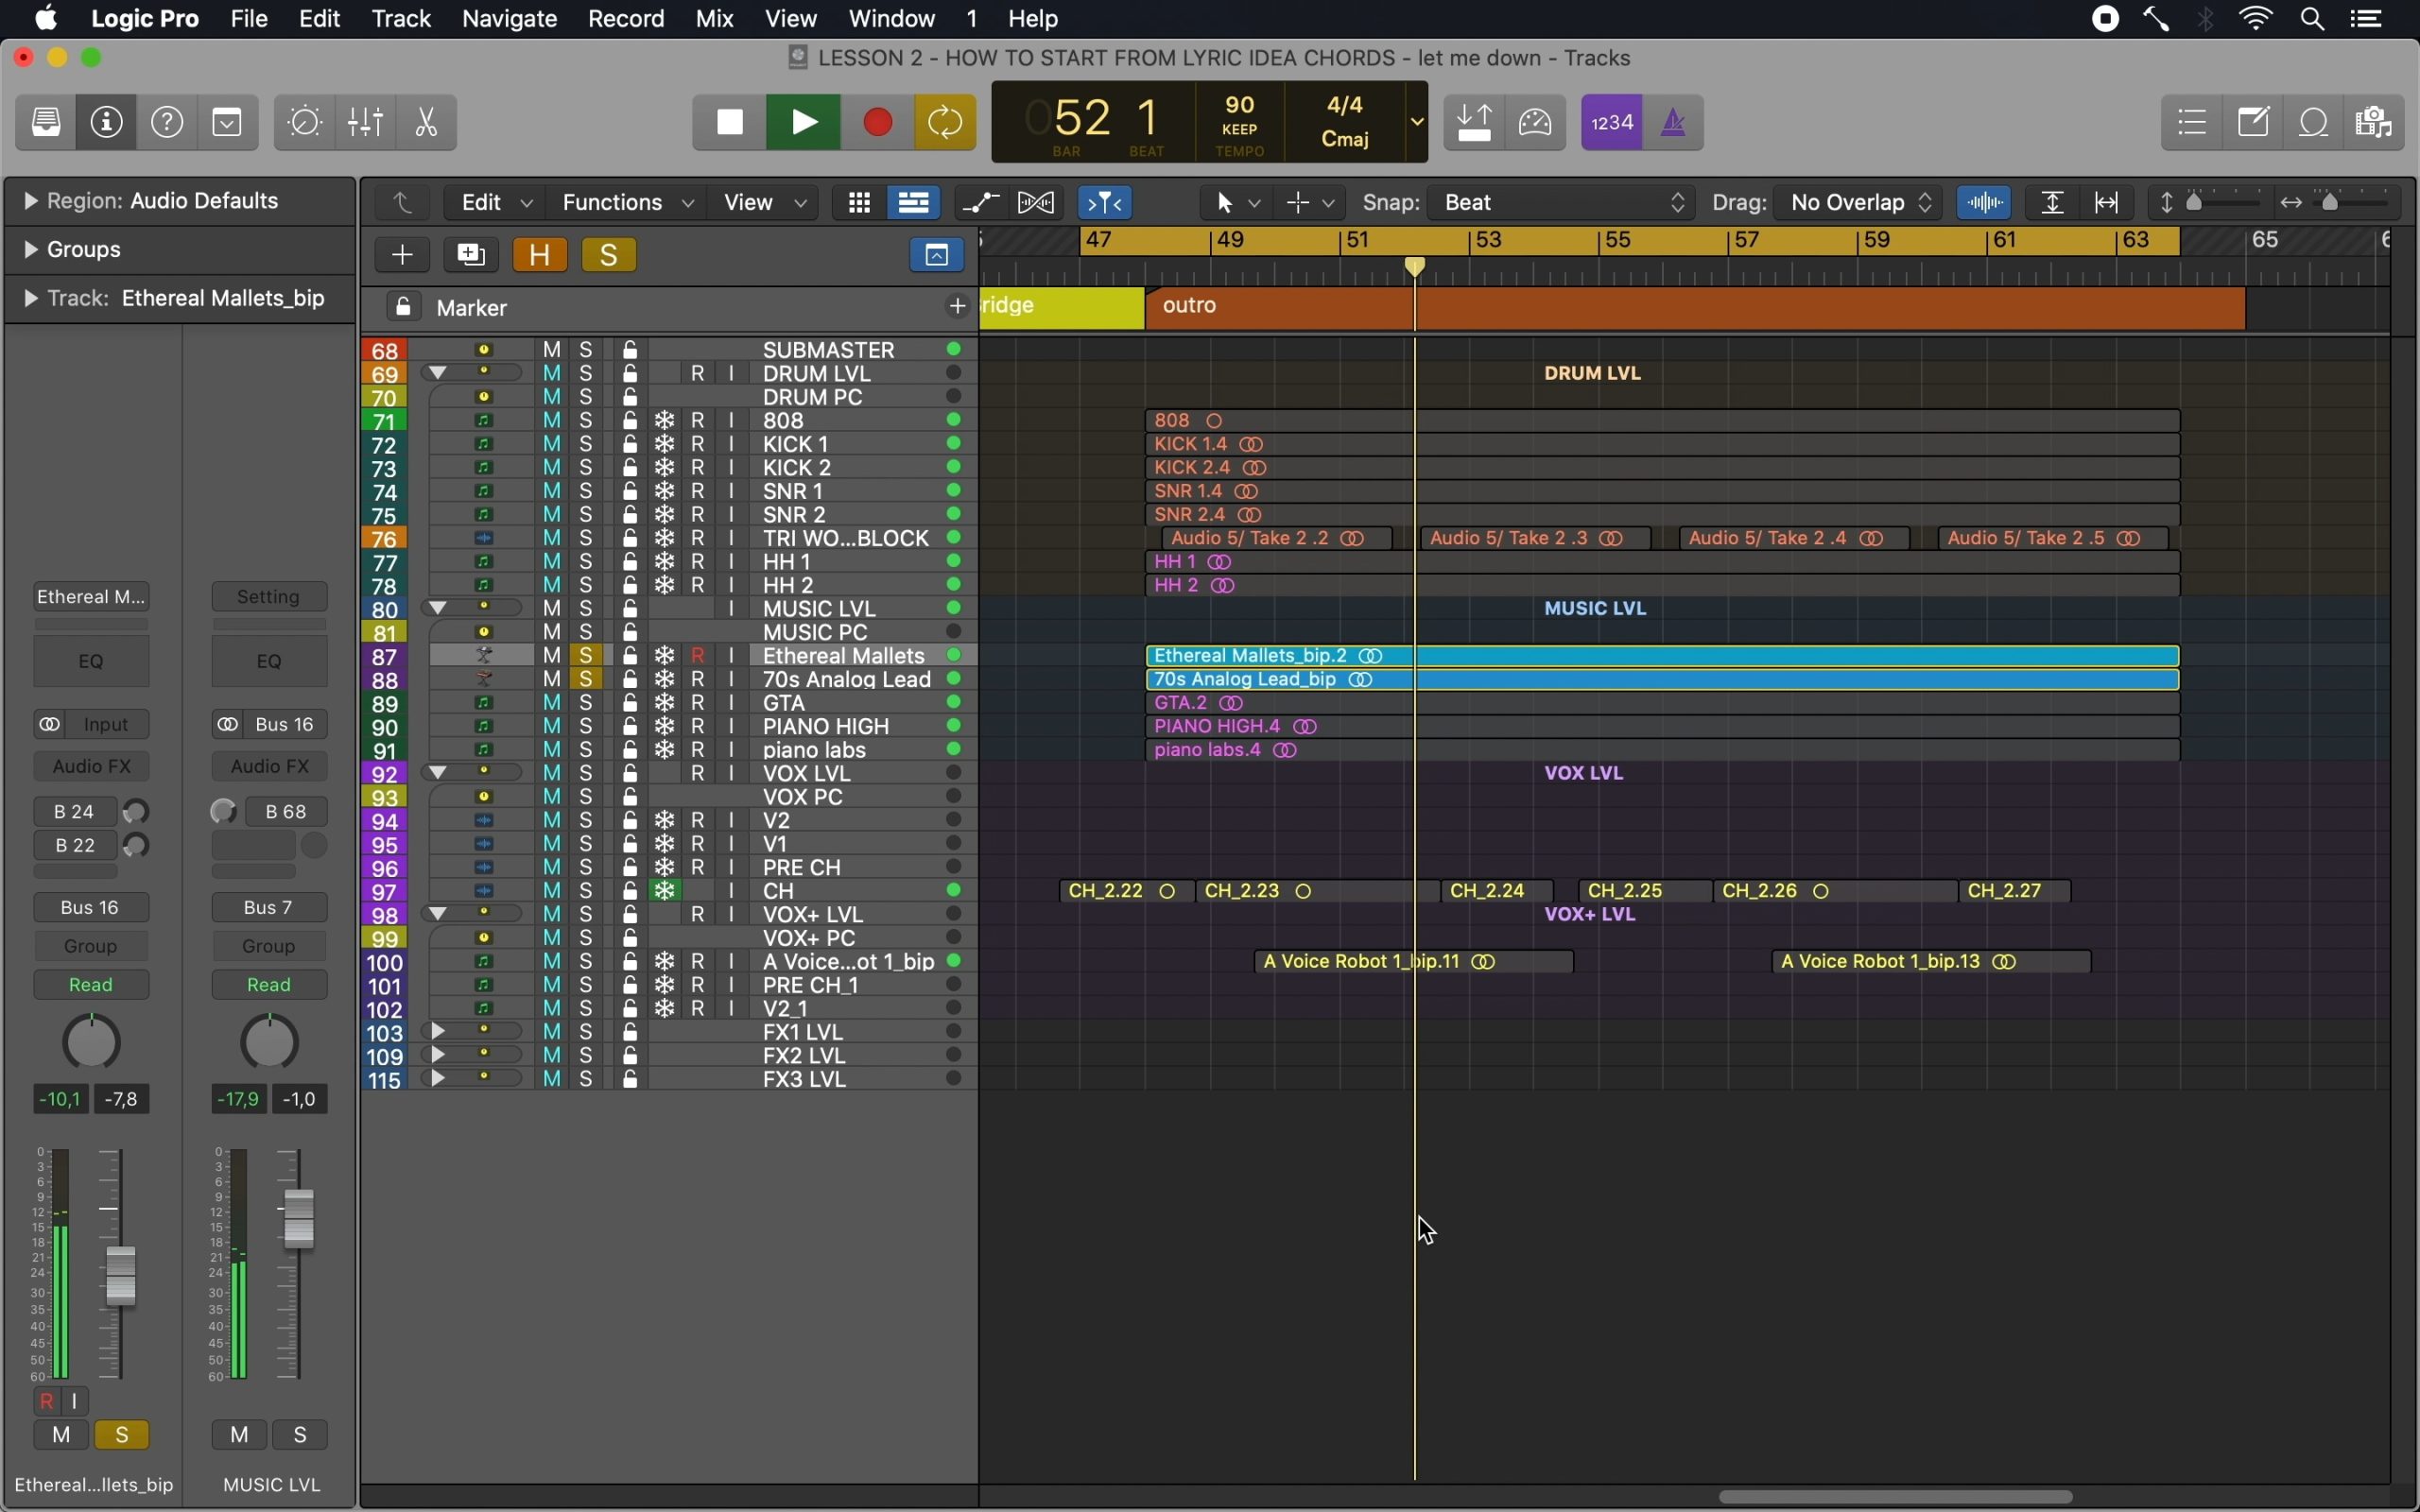Viewport: 2420px width, 1512px height.
Task: Mute the PIANO HIGH track
Action: (552, 727)
